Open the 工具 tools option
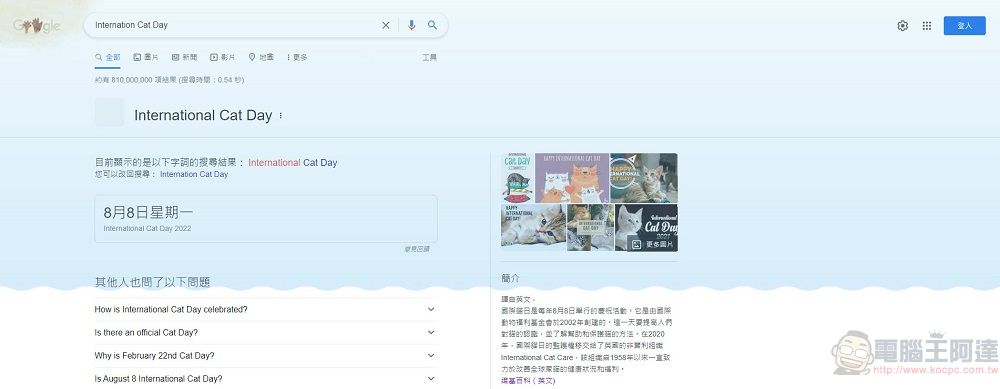This screenshot has height=389, width=1000. click(x=429, y=57)
